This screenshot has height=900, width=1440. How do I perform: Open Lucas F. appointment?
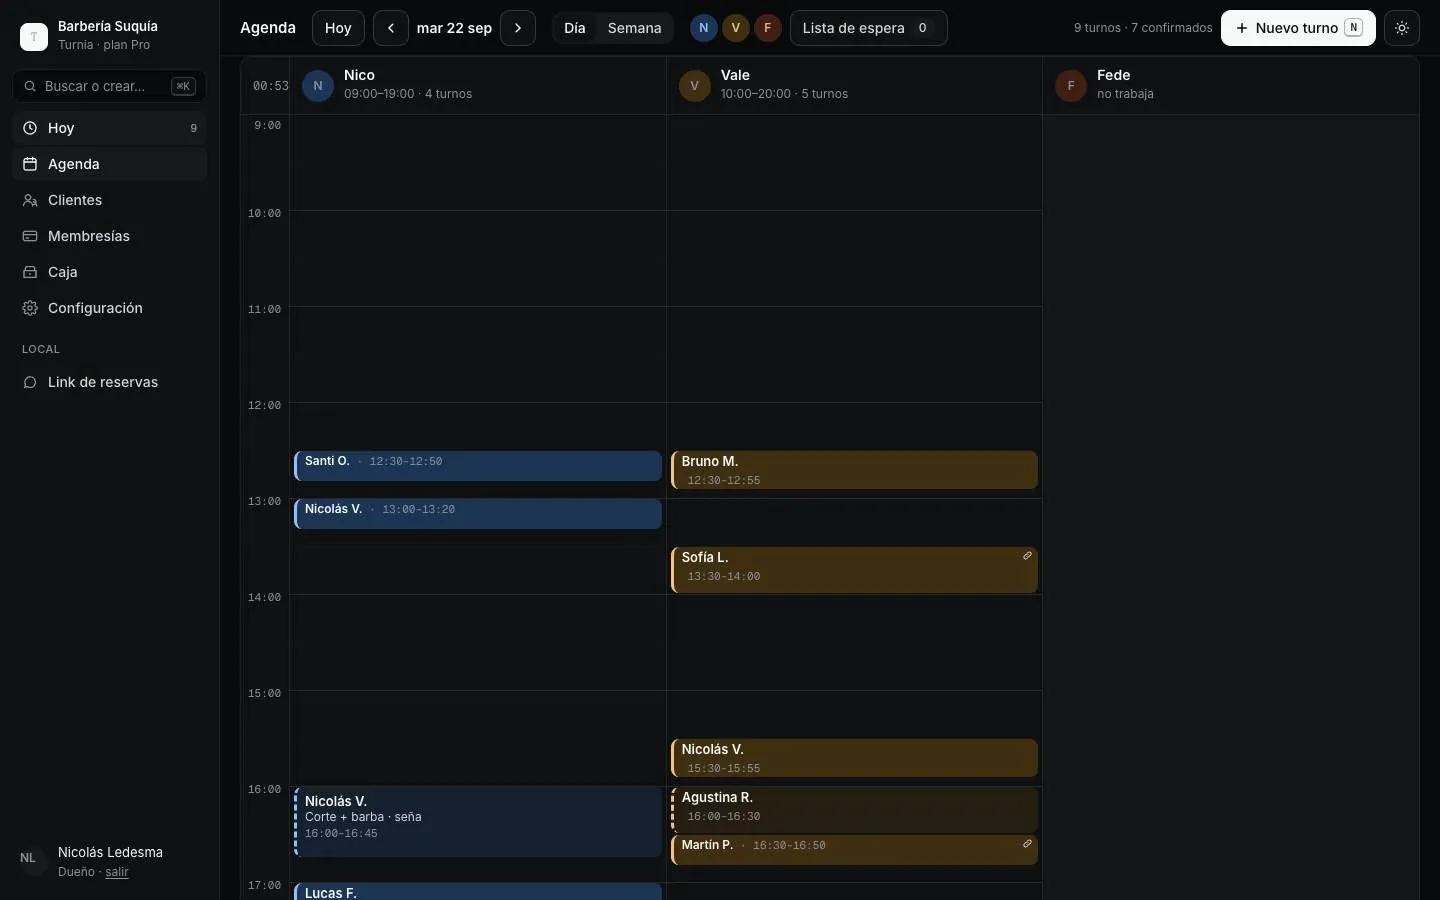point(478,892)
